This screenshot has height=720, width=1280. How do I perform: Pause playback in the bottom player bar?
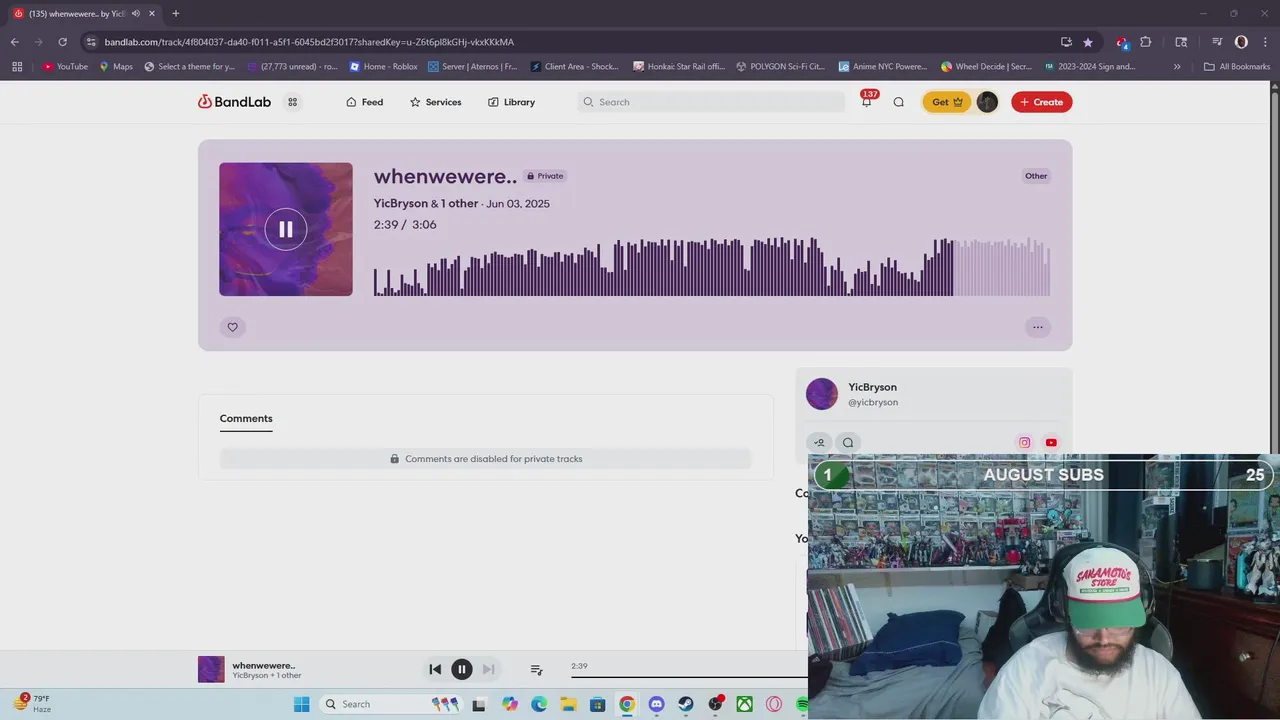coord(461,669)
